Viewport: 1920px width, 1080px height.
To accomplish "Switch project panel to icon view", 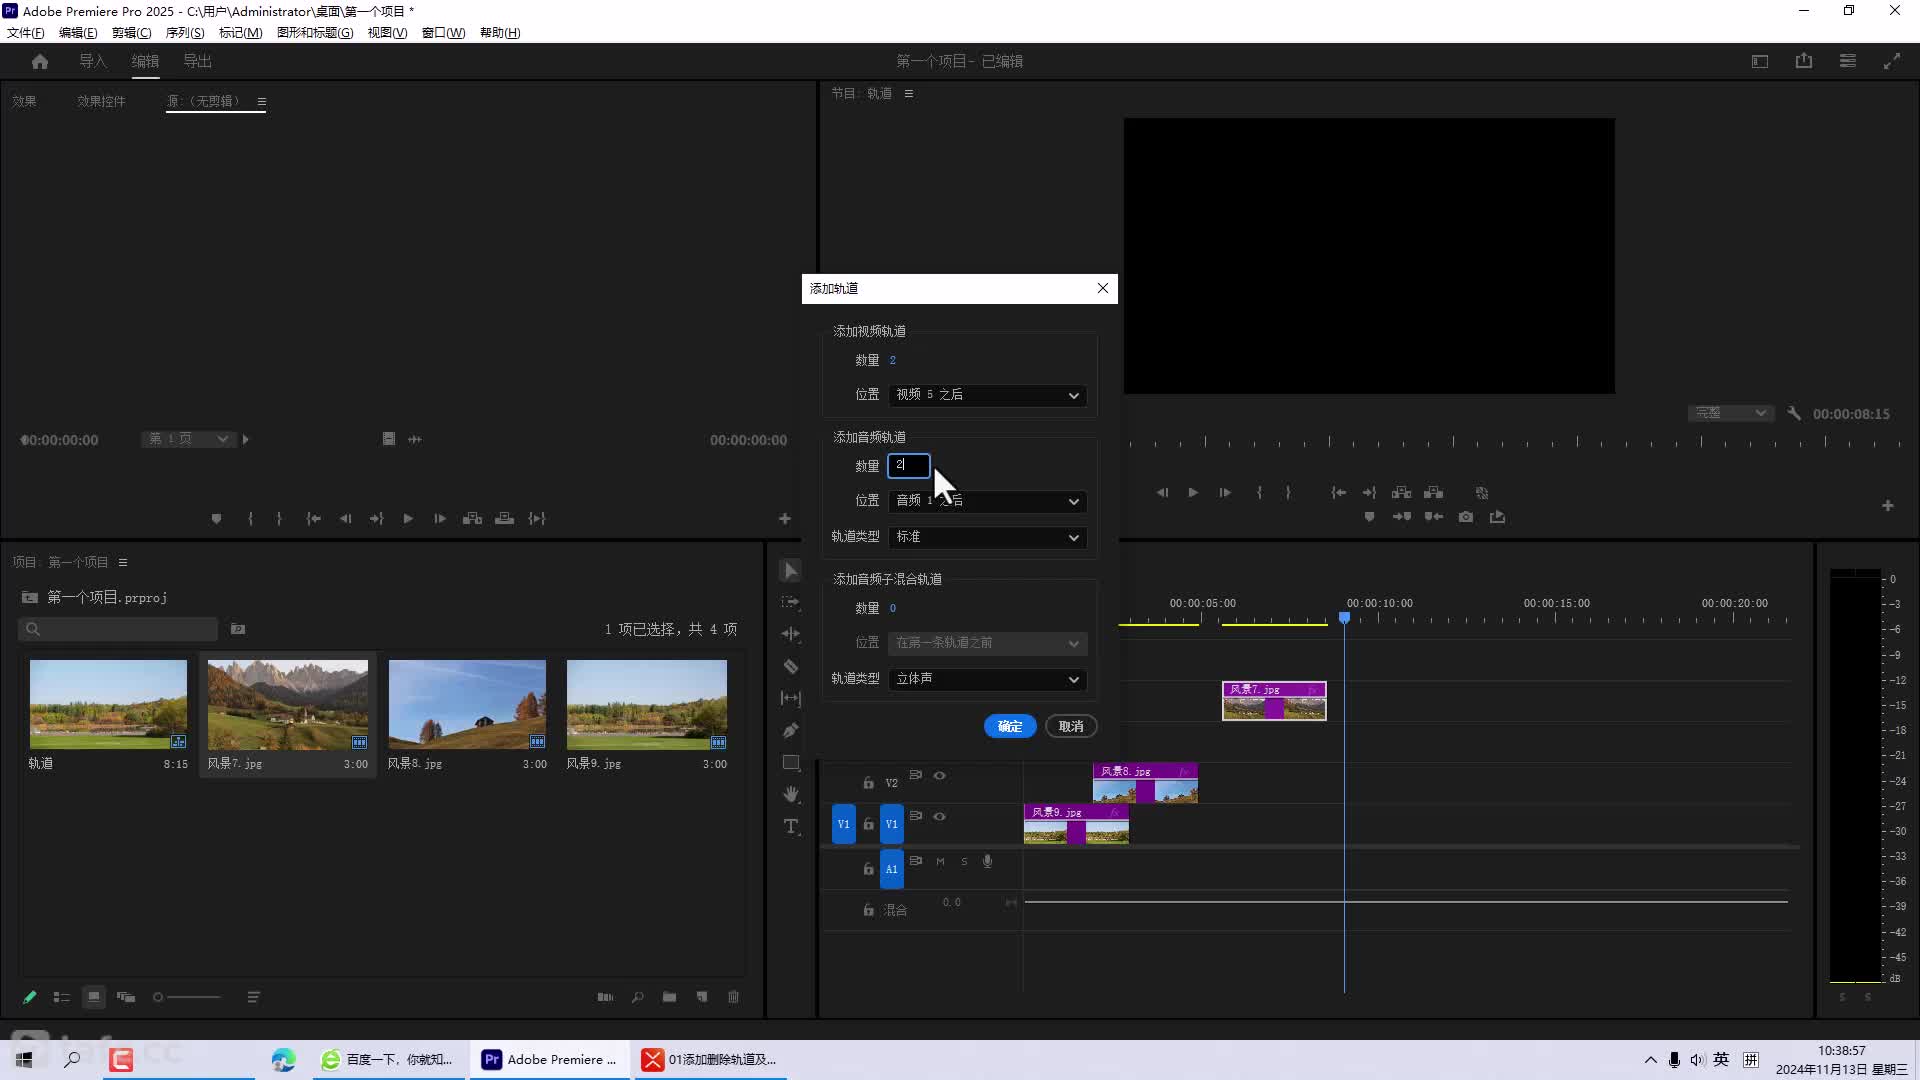I will click(x=94, y=997).
